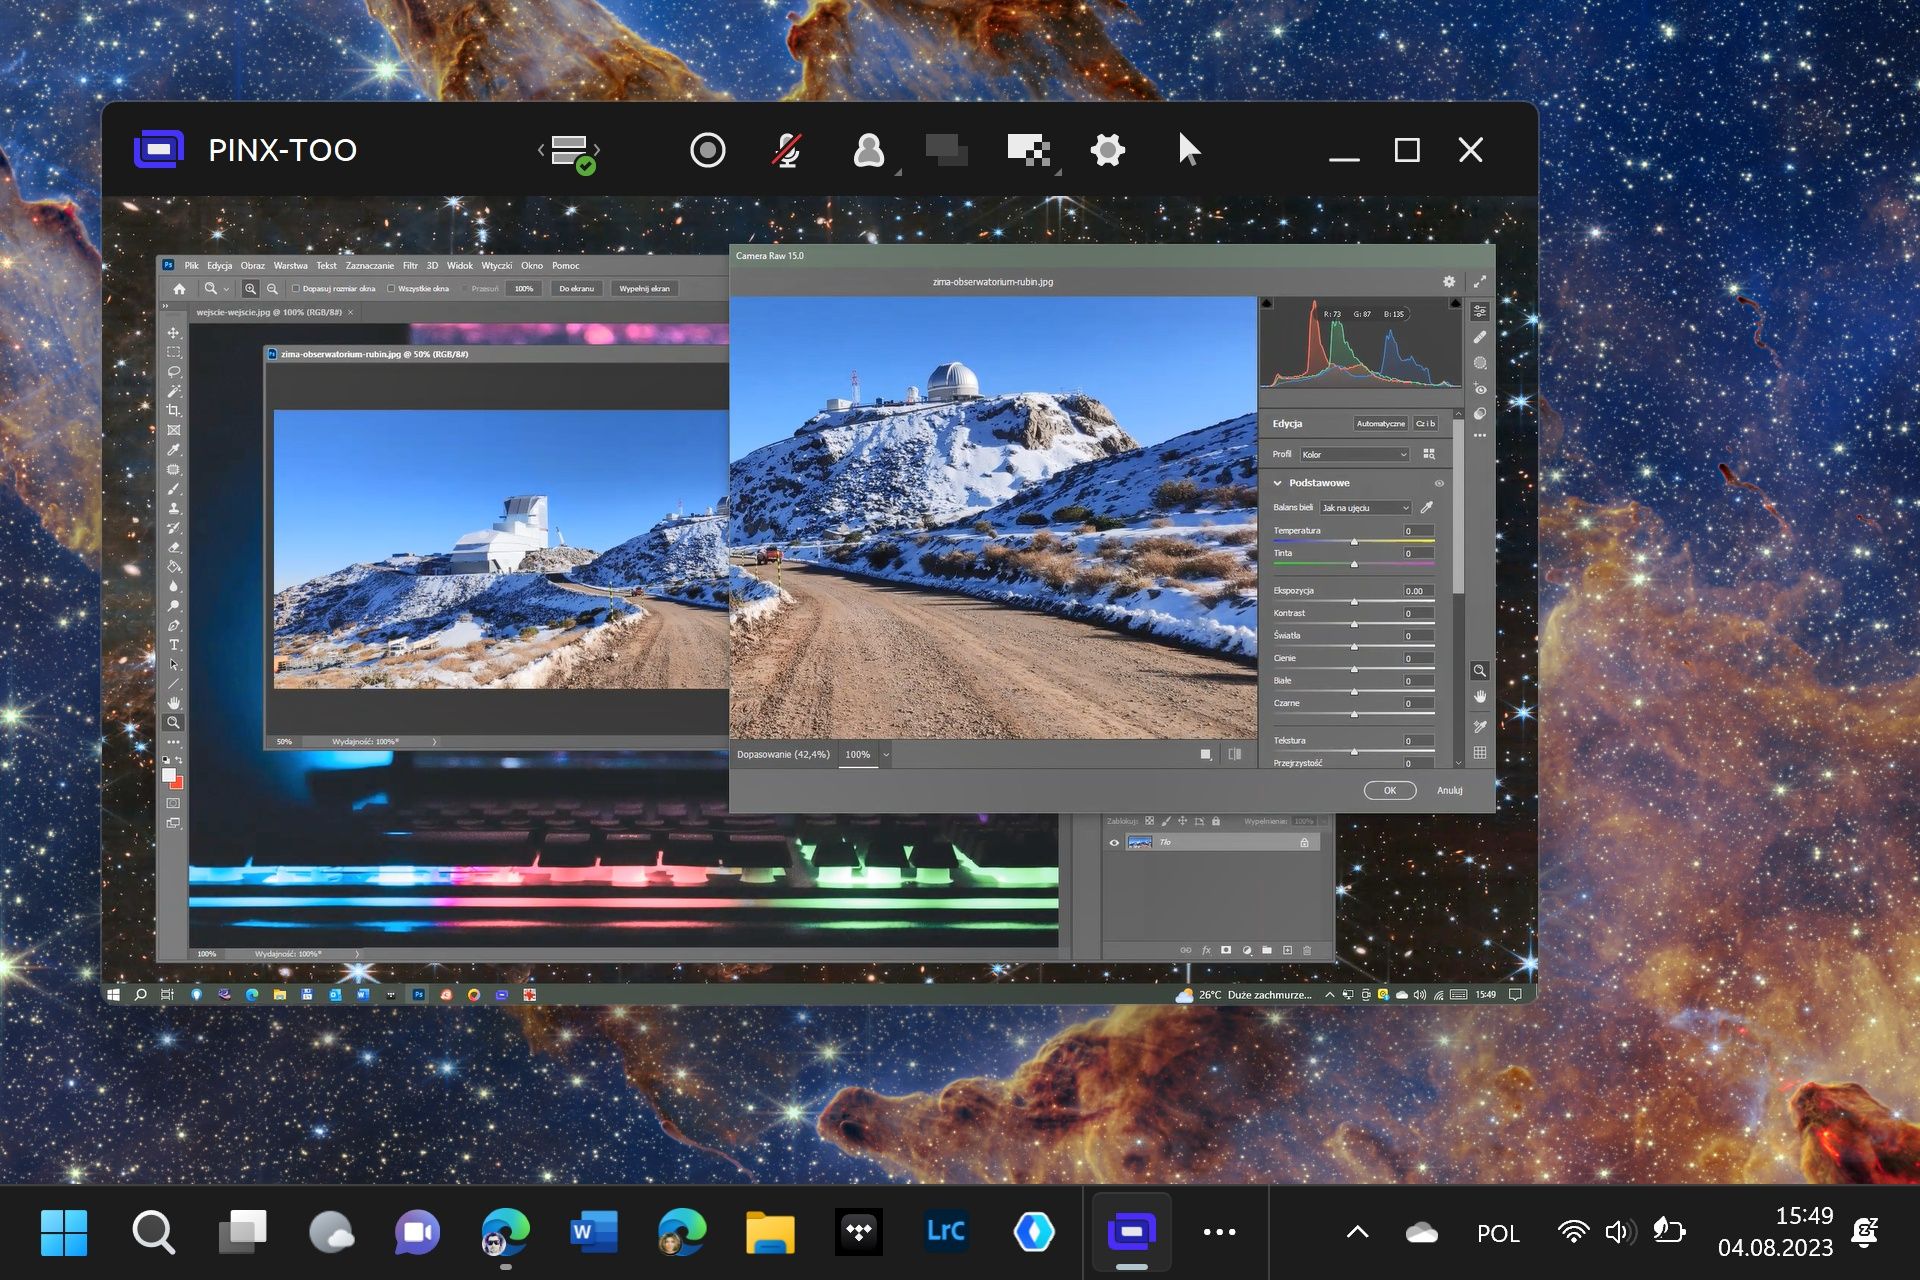Screen dimensions: 1920x1280
Task: Select the Crop tool
Action: [x=174, y=411]
